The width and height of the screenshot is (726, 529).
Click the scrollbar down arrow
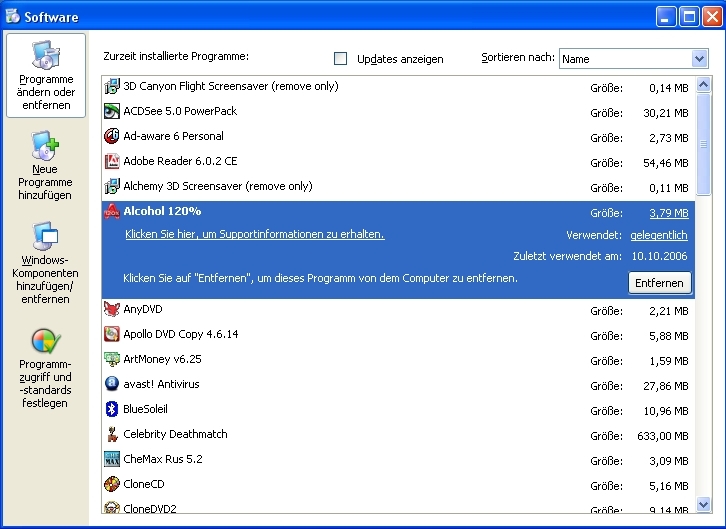(703, 504)
